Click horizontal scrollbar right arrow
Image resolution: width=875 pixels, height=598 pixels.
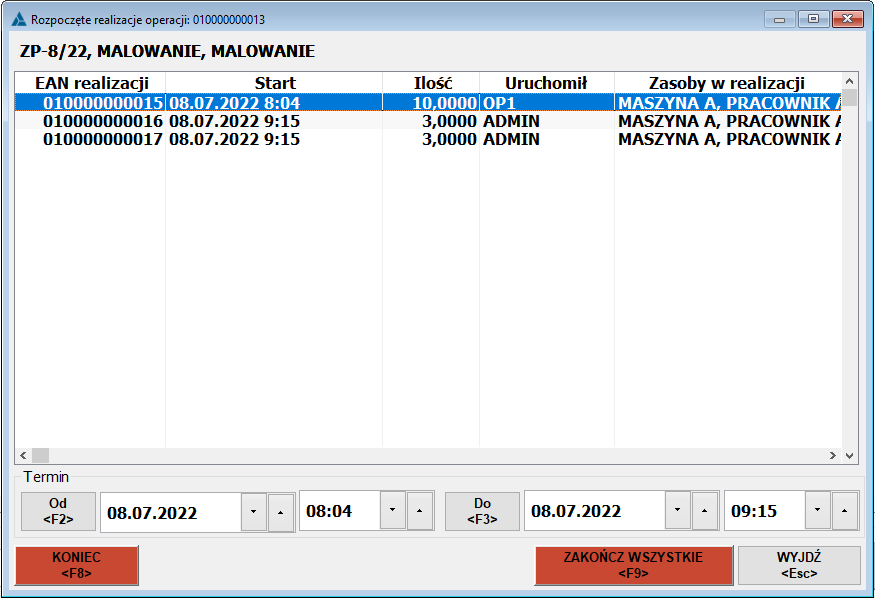833,455
